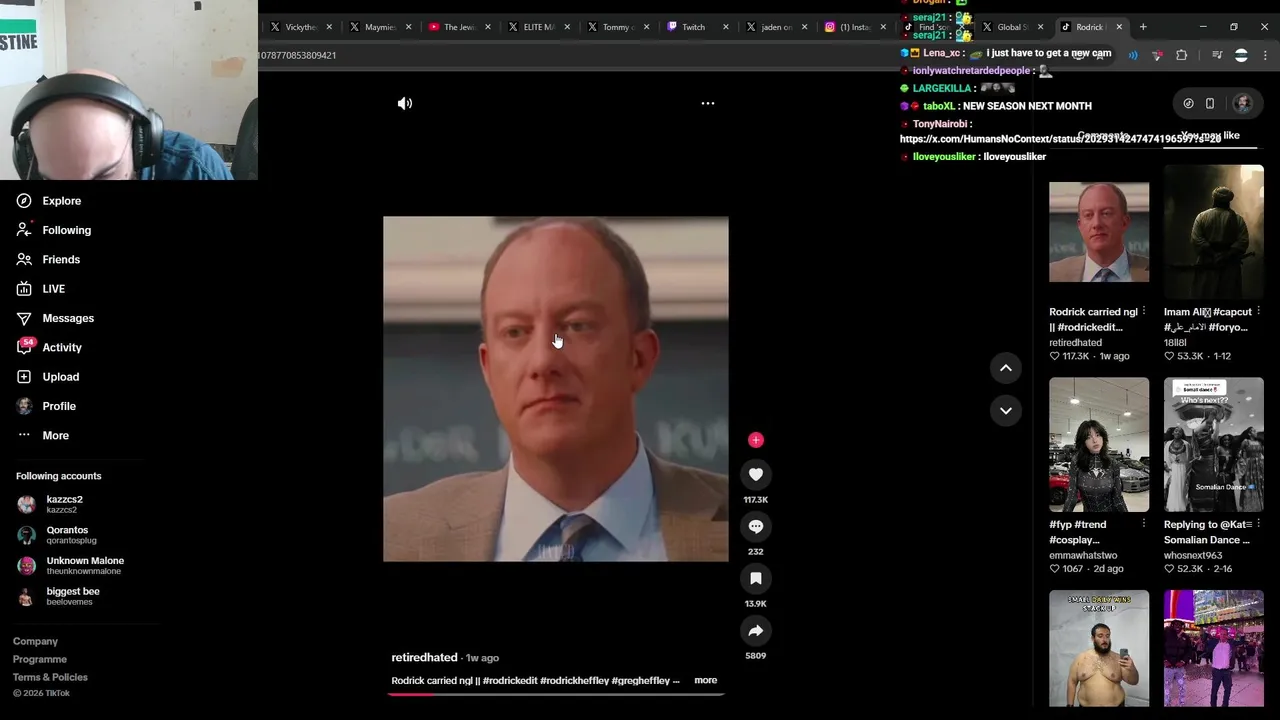The height and width of the screenshot is (720, 1280).
Task: Open #rodrickheffley hashtag link
Action: click(574, 681)
